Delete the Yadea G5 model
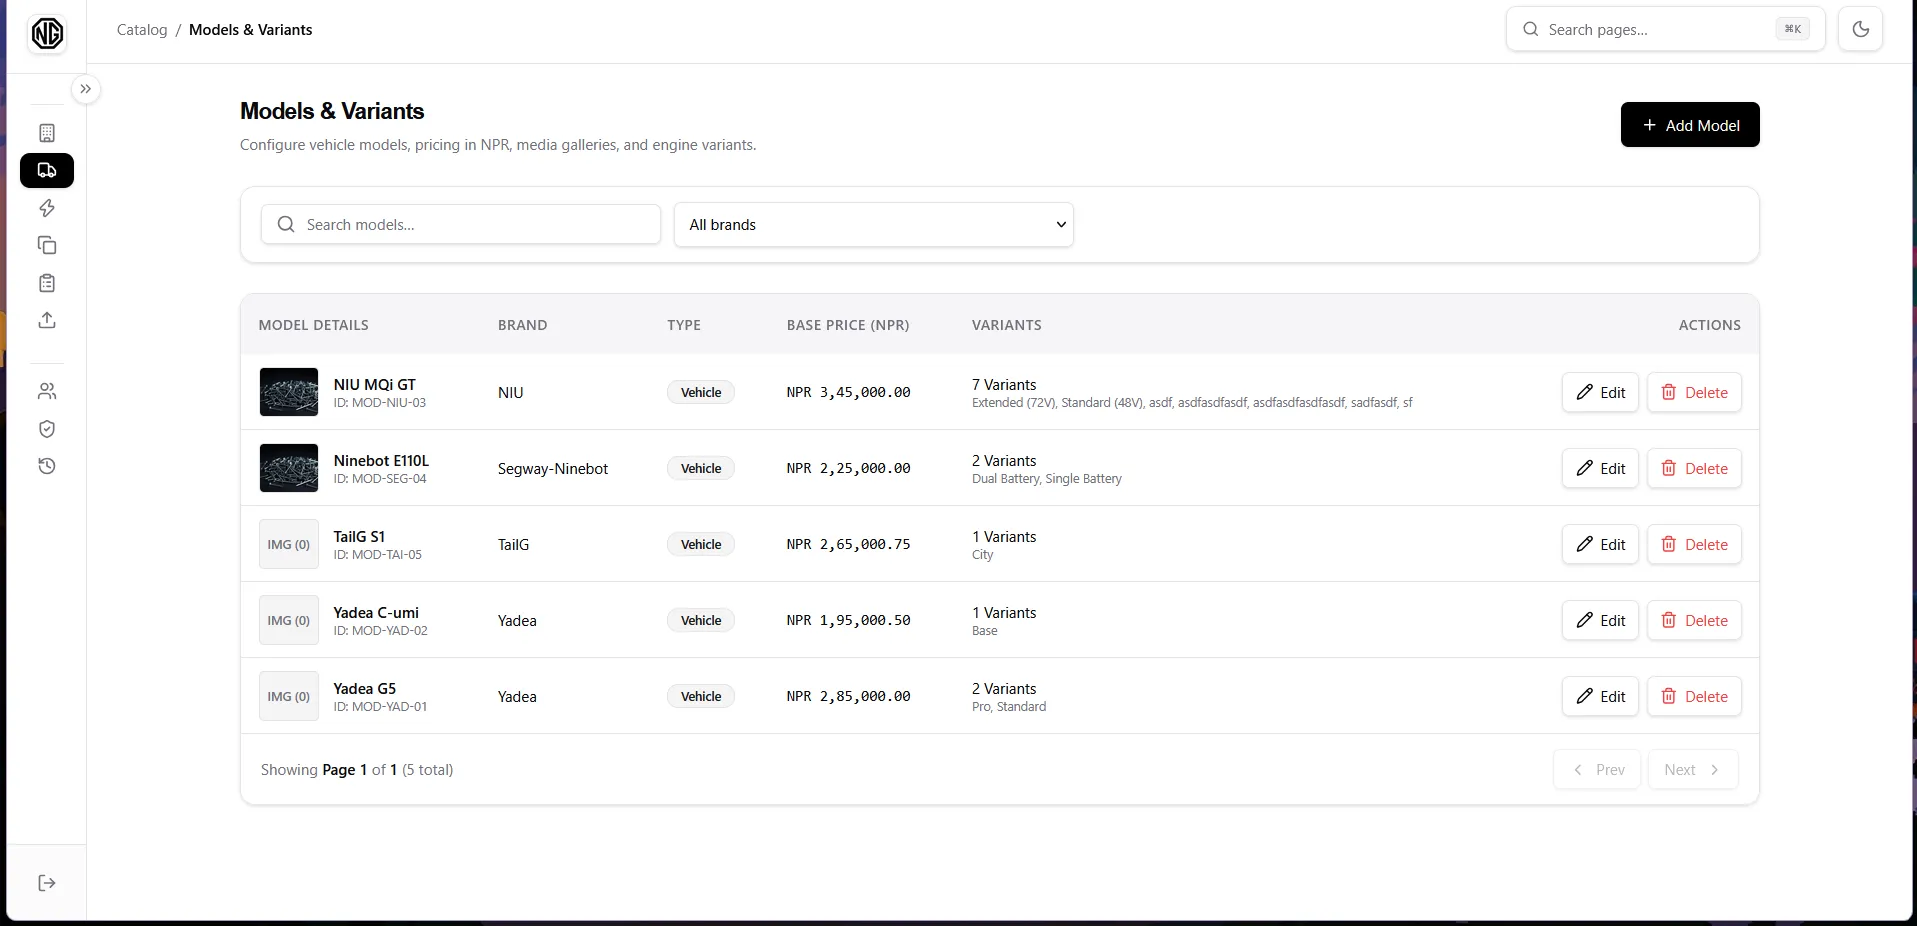Viewport: 1917px width, 926px height. [1694, 696]
